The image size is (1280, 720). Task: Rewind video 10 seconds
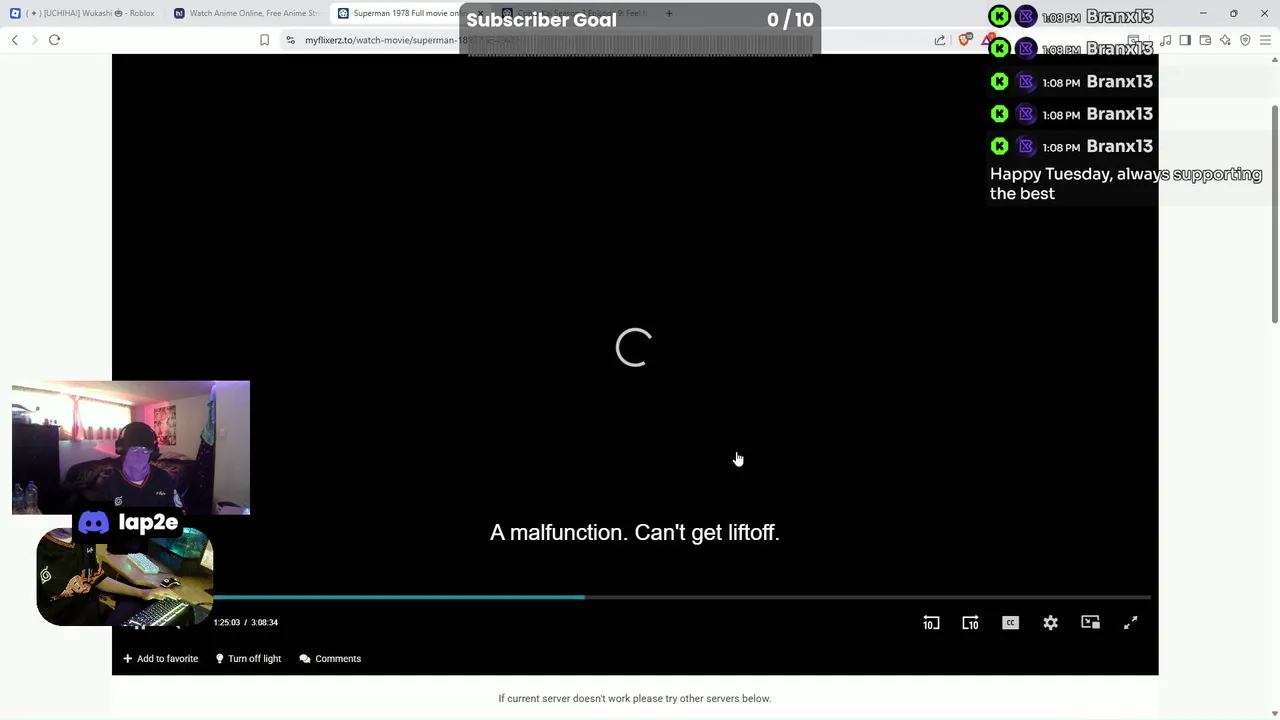point(931,623)
